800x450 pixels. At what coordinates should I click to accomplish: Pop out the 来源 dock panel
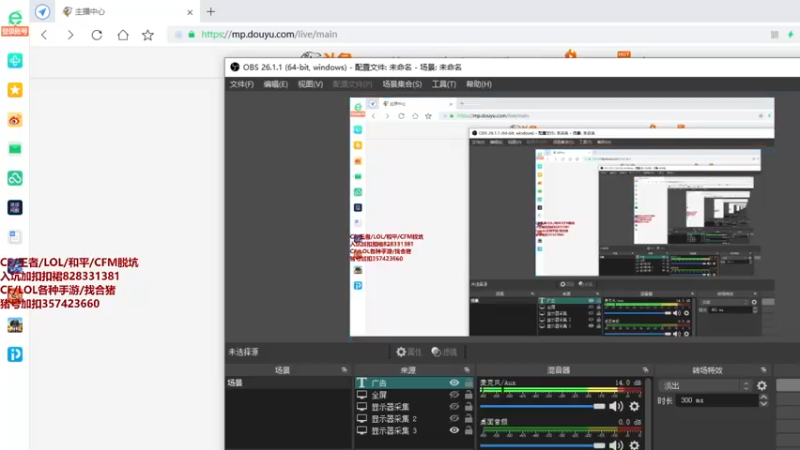(x=467, y=370)
